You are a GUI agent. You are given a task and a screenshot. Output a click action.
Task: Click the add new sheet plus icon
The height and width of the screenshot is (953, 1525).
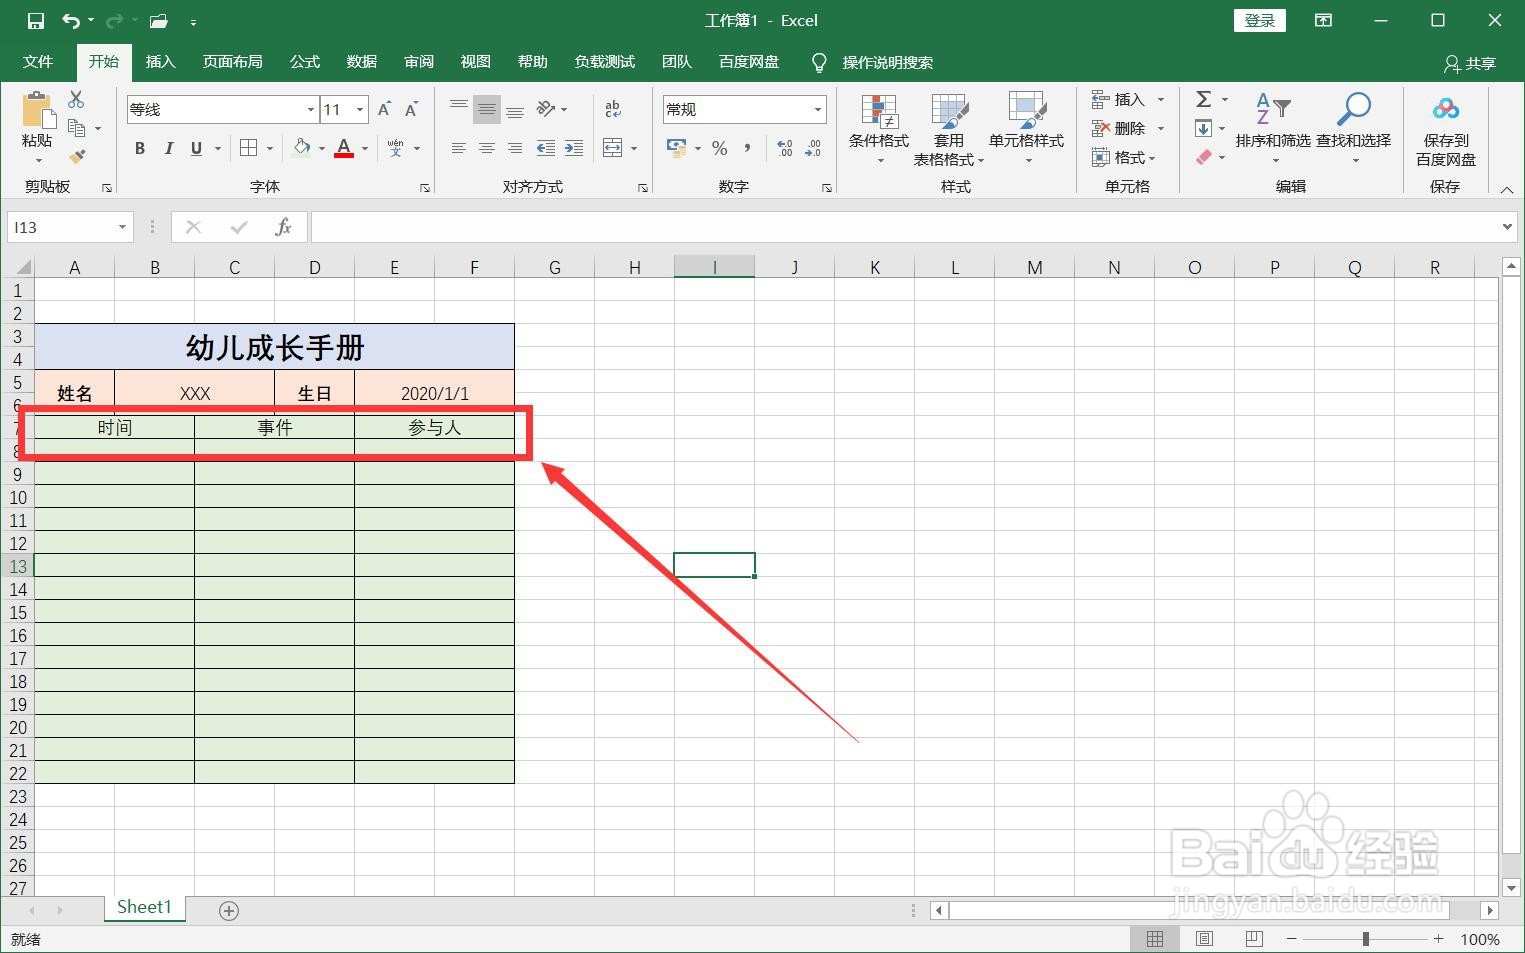click(229, 910)
